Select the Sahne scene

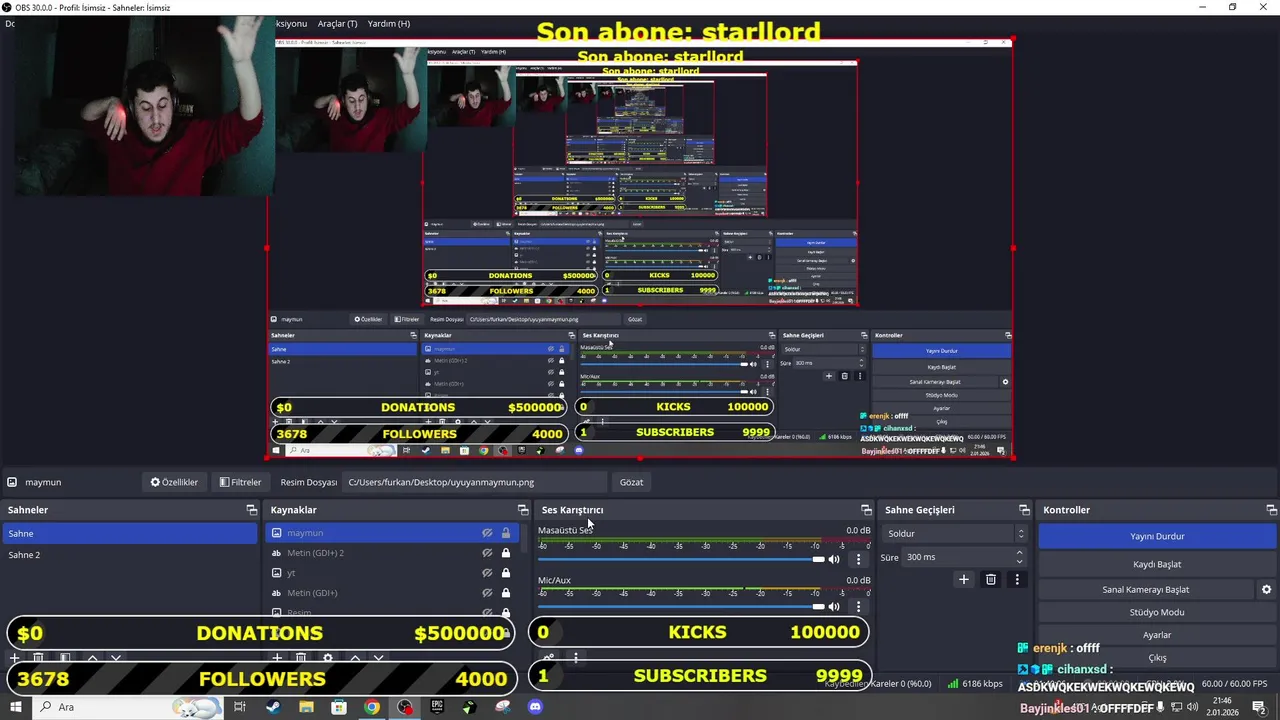click(129, 533)
